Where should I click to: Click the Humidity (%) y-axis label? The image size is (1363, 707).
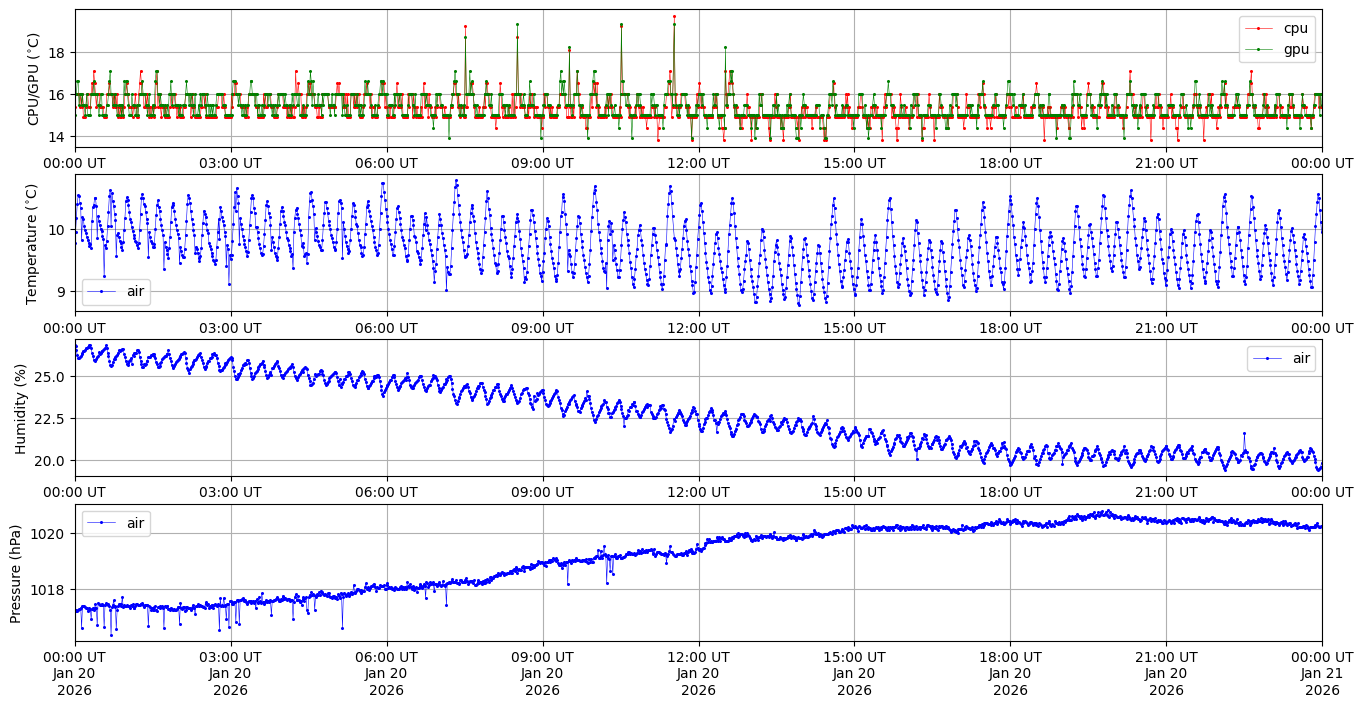point(20,408)
